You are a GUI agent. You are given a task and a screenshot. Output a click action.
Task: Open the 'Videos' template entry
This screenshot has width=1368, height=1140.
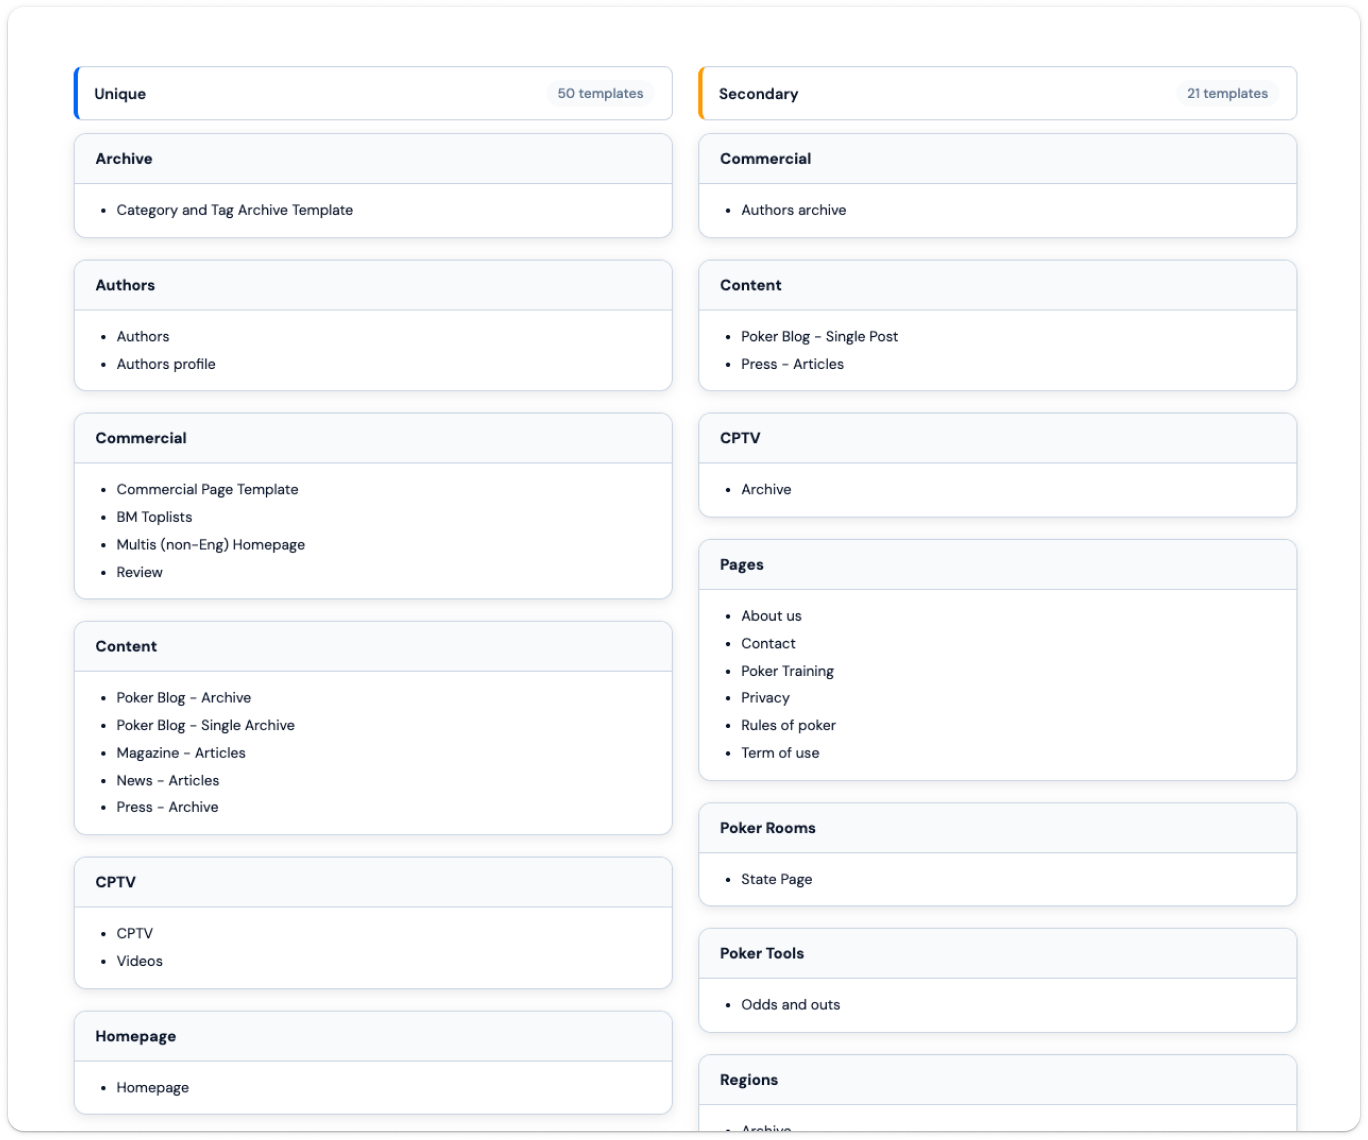[x=139, y=961]
